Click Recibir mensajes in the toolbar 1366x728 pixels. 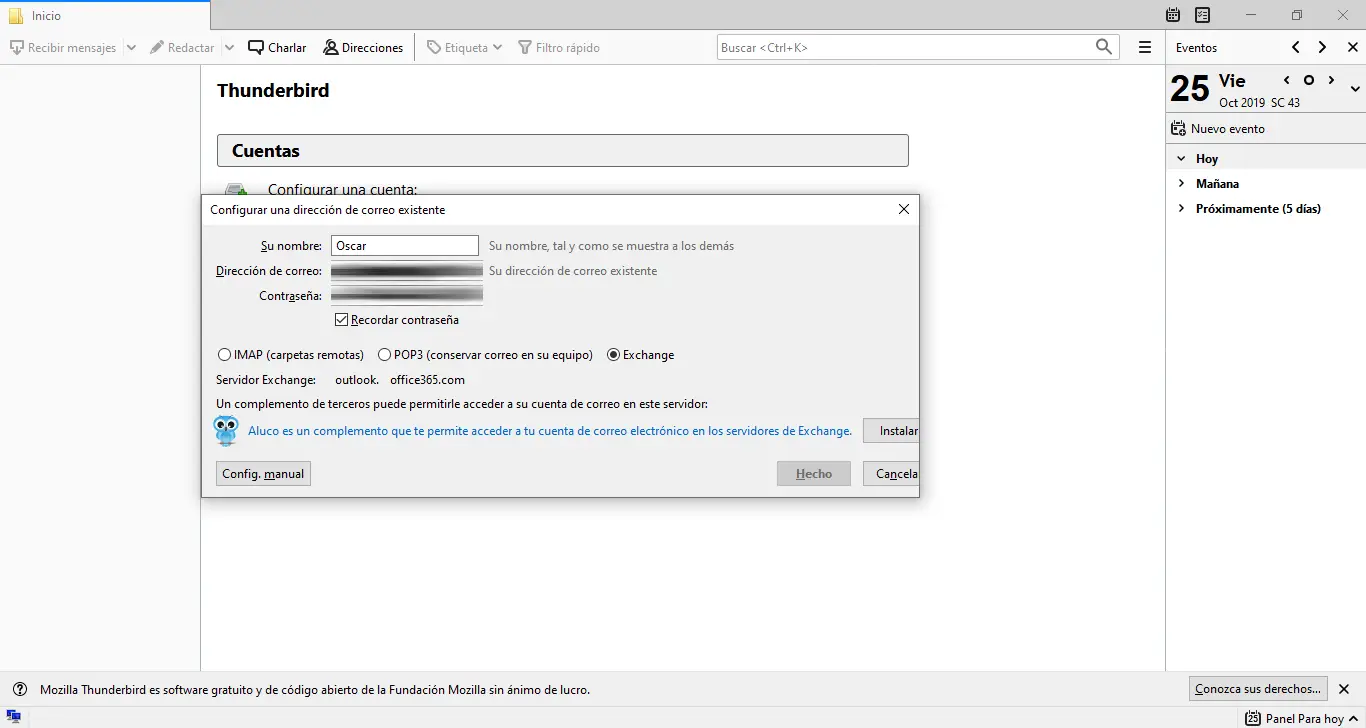click(62, 47)
